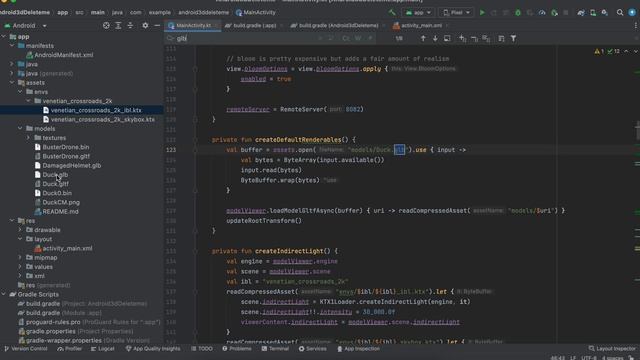Open App Inspection tool window

[x=358, y=349]
